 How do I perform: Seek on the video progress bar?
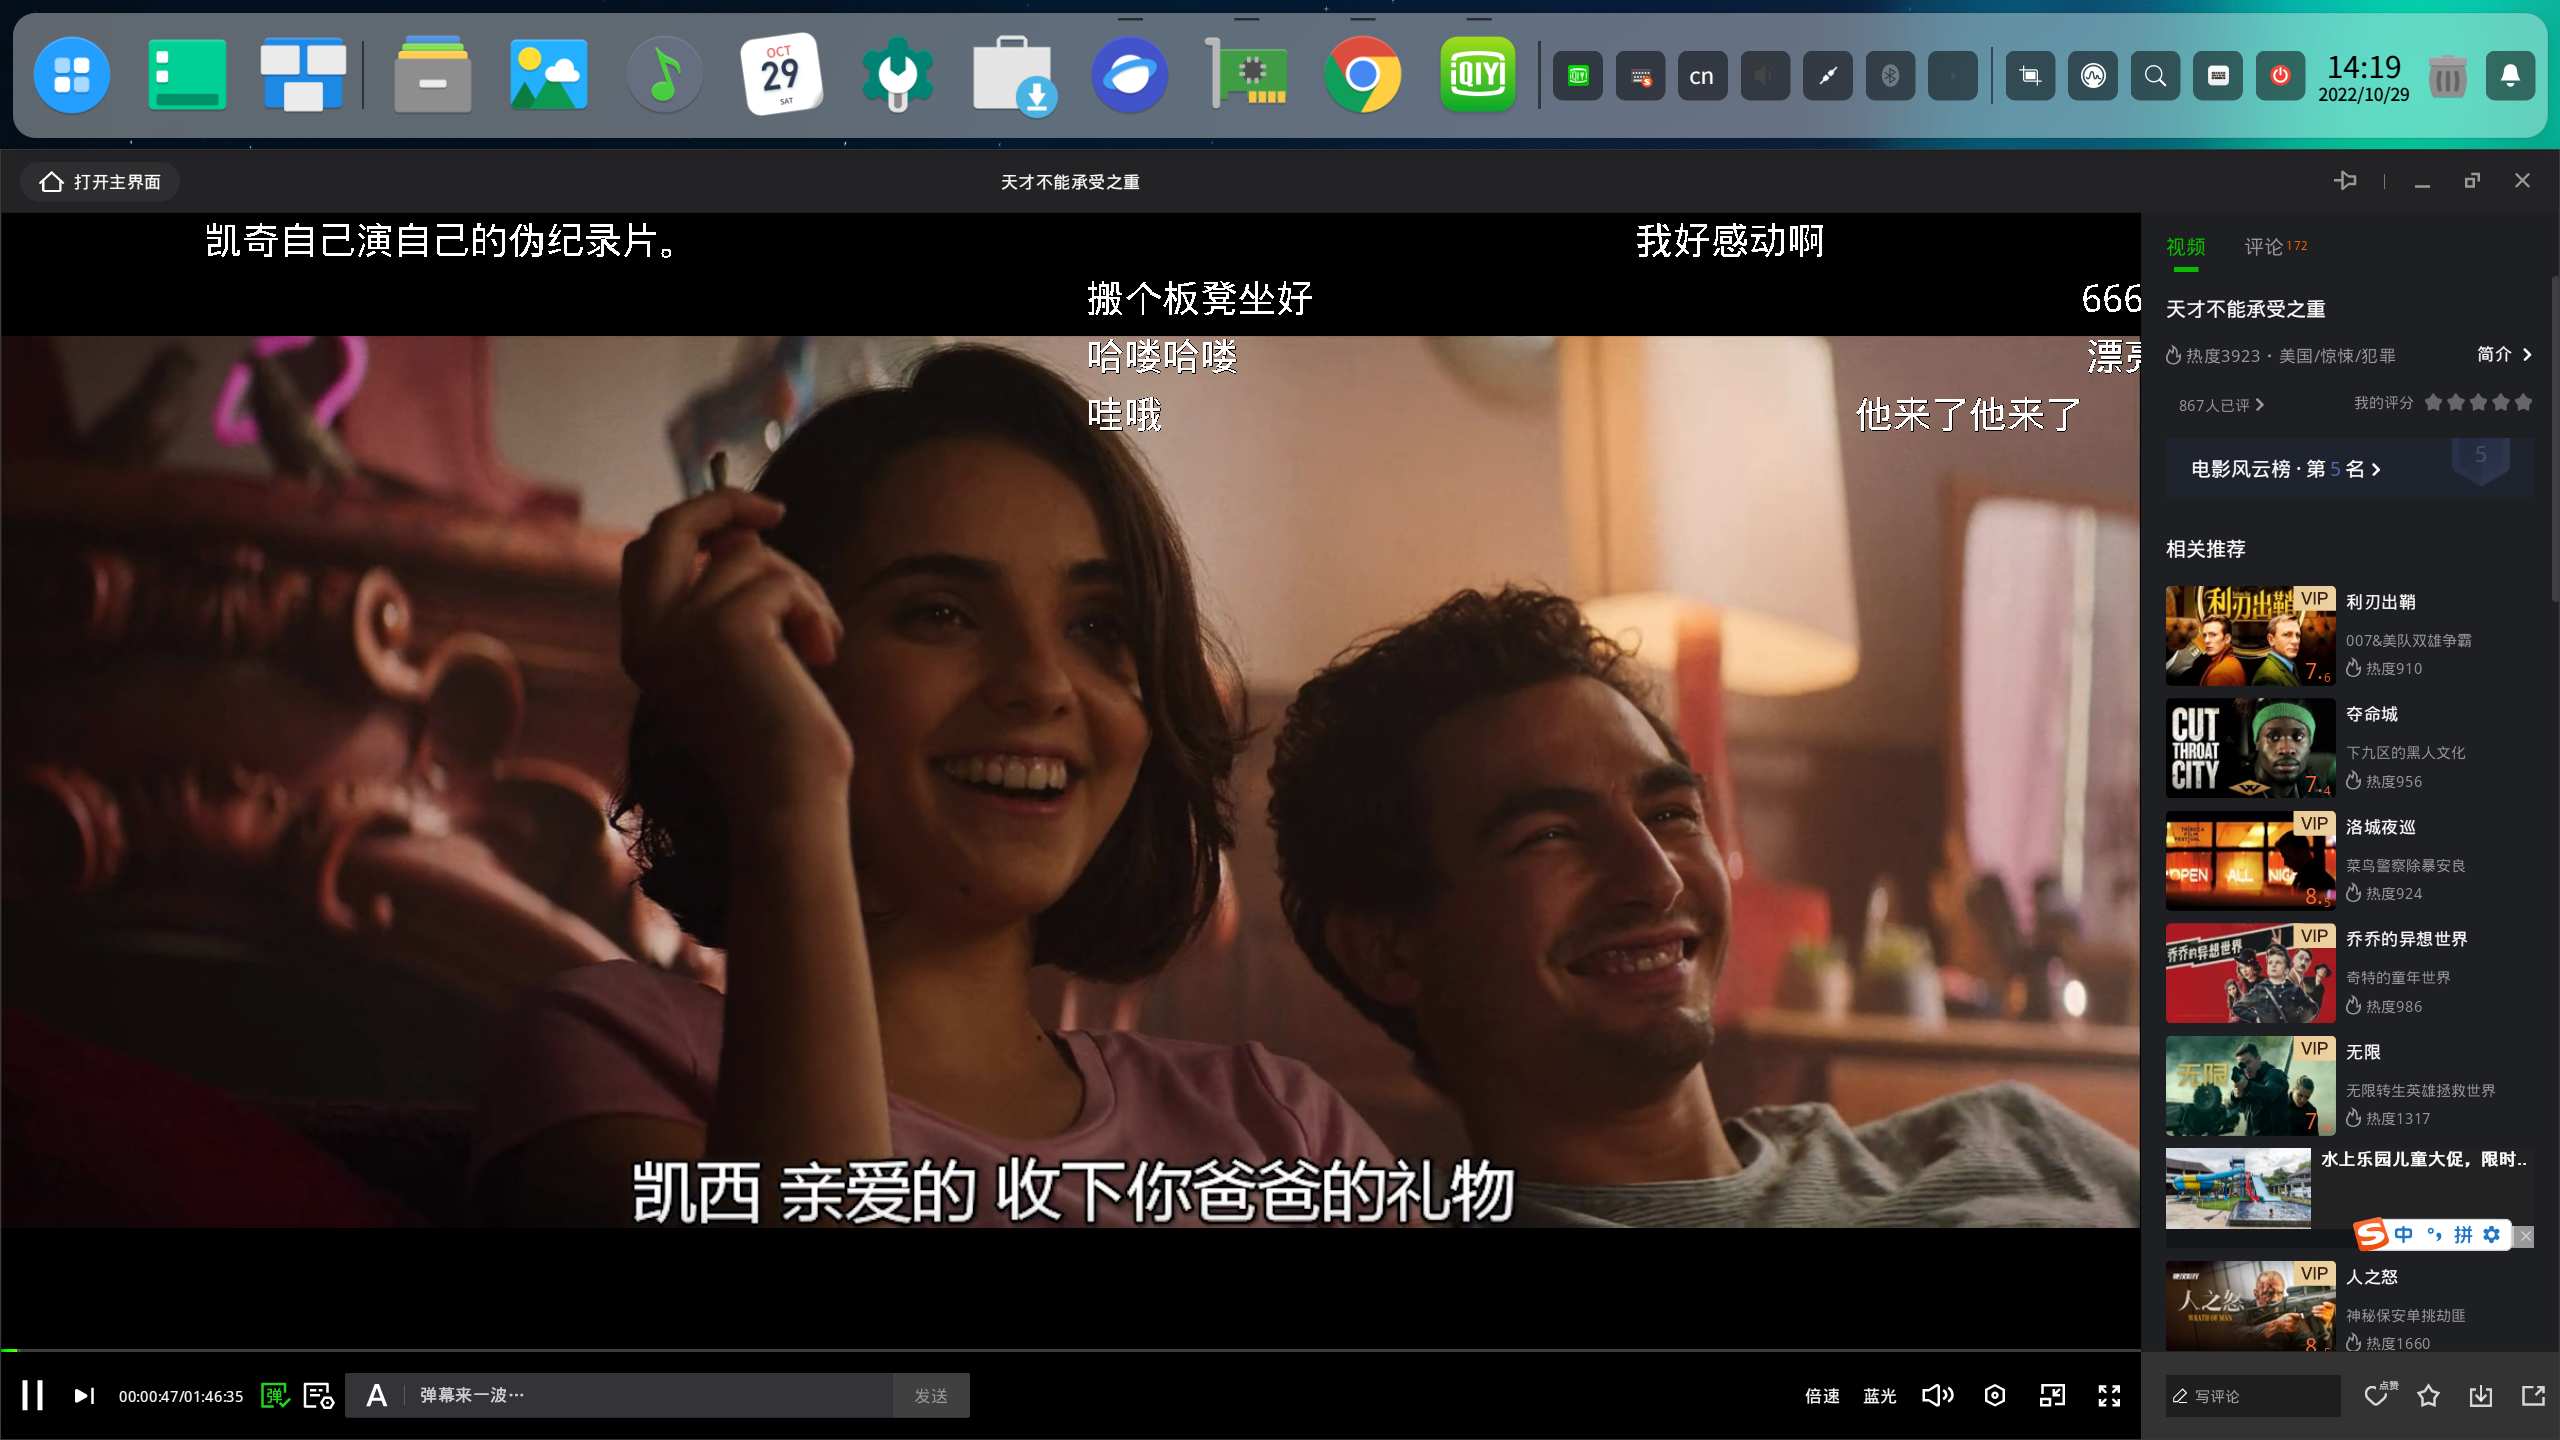[x=1070, y=1350]
